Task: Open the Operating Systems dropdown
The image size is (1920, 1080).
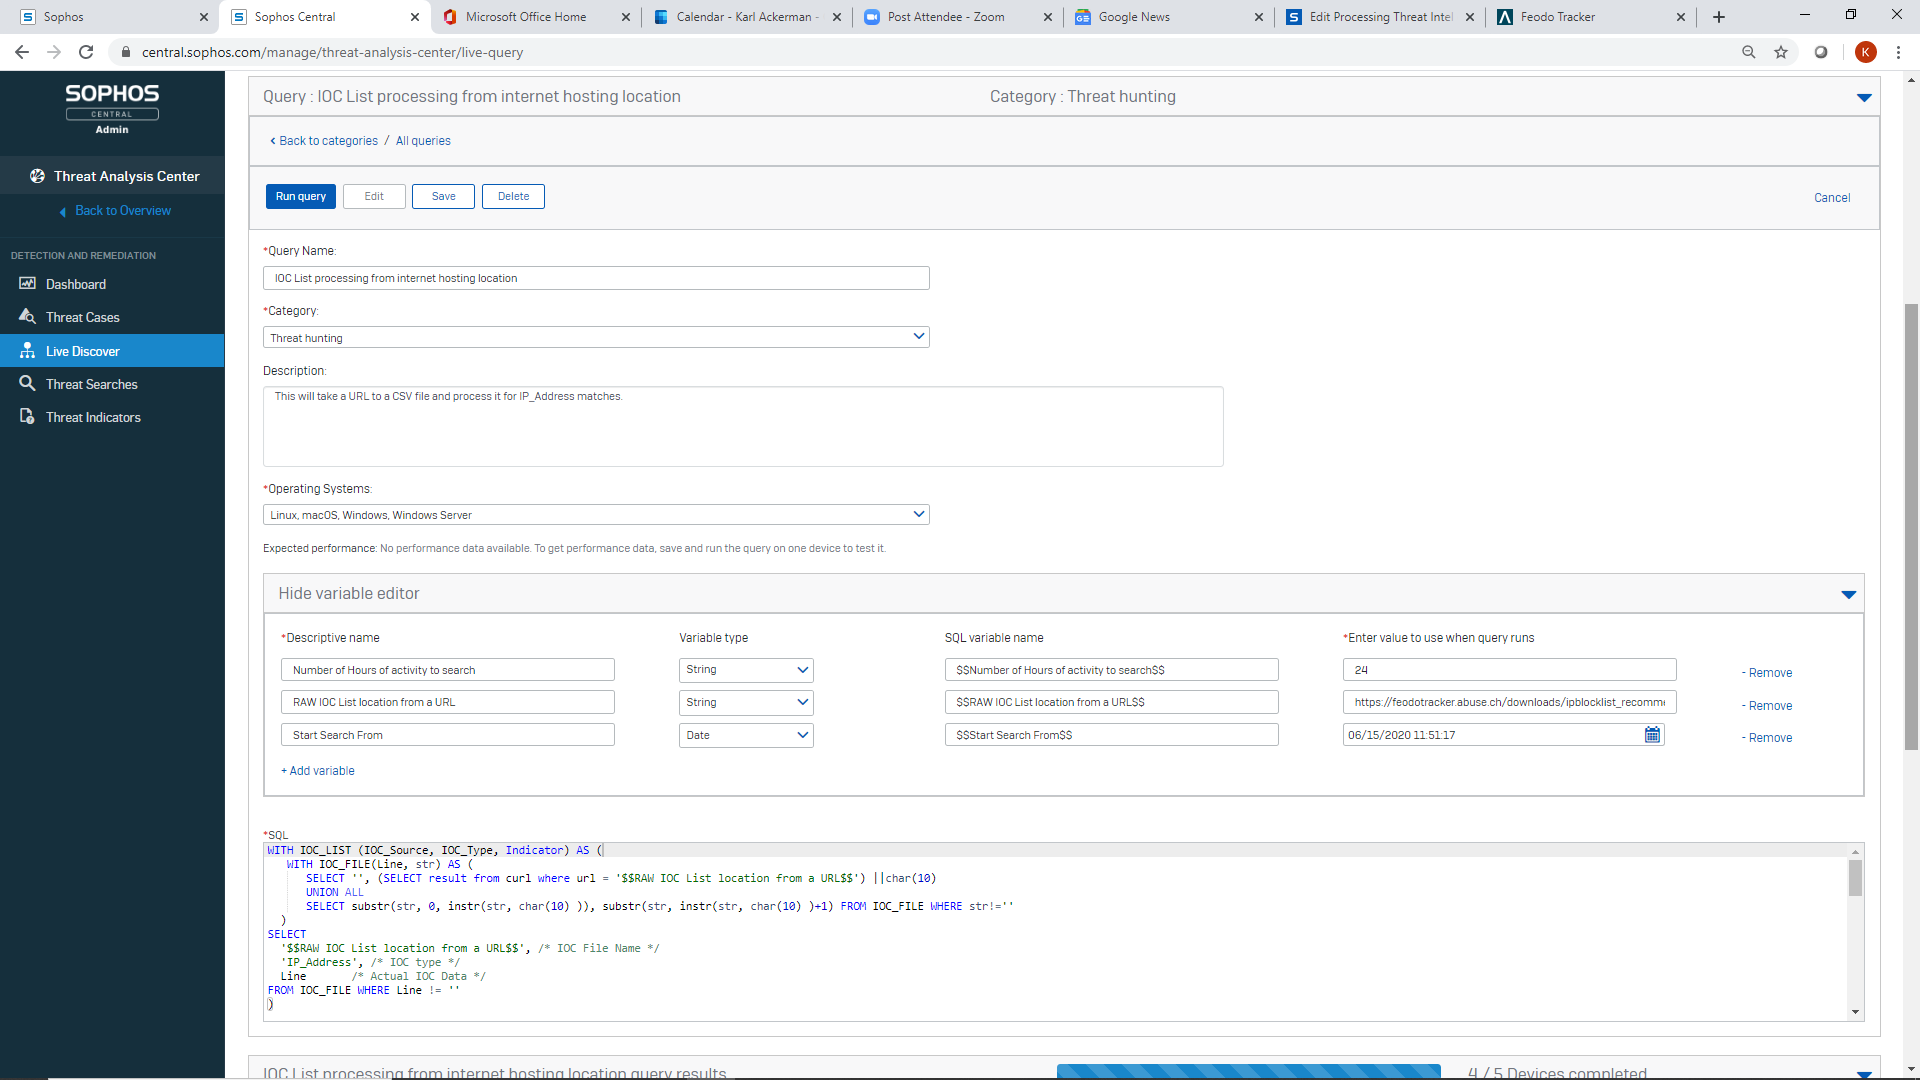Action: click(596, 514)
